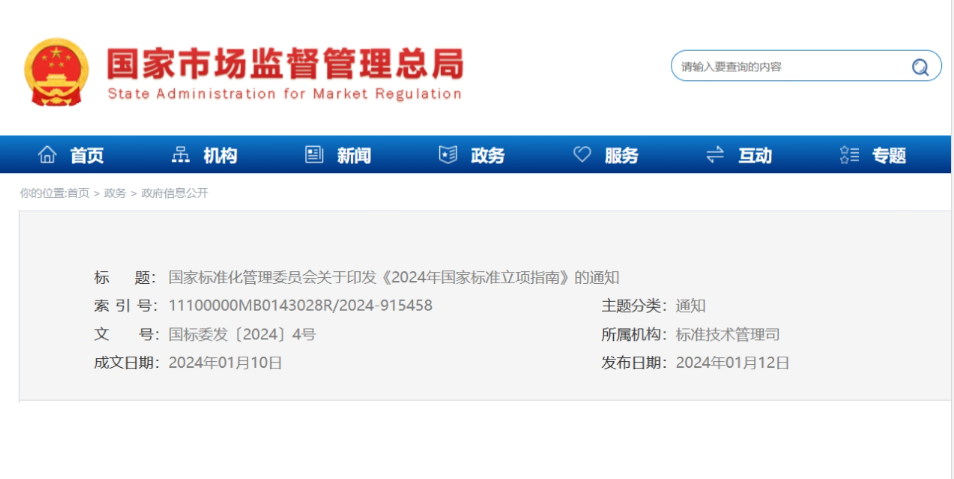
Task: Click the book icon beside 政务
Action: point(448,155)
